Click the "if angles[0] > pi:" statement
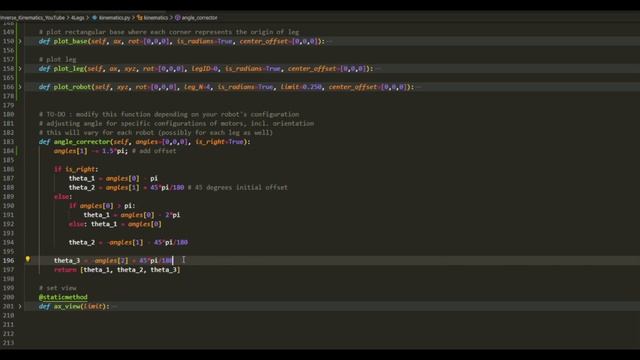The height and width of the screenshot is (360, 640). [x=102, y=206]
